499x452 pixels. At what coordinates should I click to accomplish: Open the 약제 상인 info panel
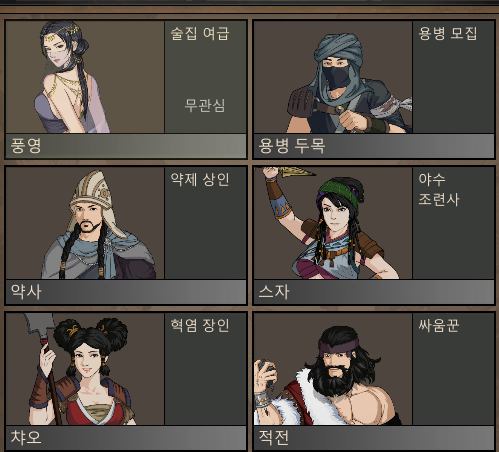click(x=206, y=223)
